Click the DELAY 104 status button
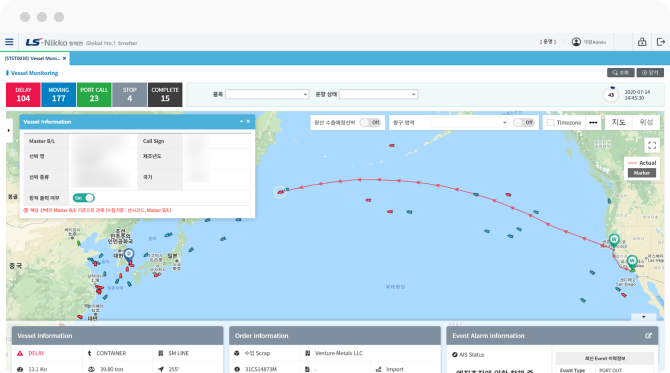The image size is (670, 373). tap(23, 94)
